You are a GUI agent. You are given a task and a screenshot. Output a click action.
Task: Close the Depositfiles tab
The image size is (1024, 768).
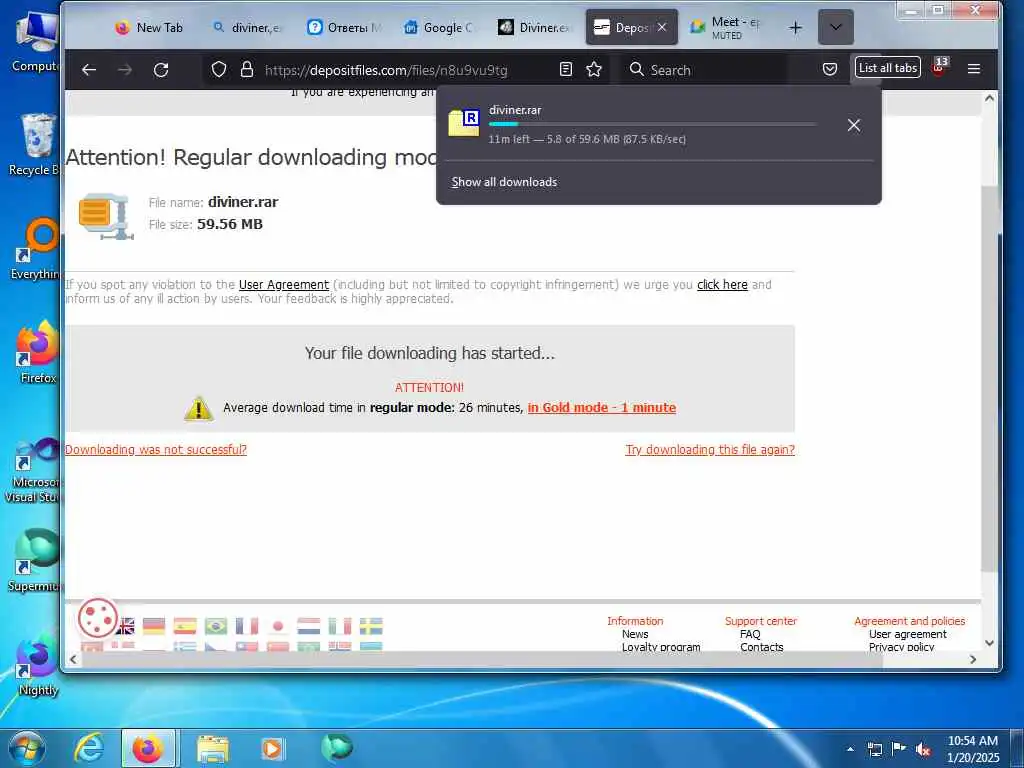tap(662, 27)
